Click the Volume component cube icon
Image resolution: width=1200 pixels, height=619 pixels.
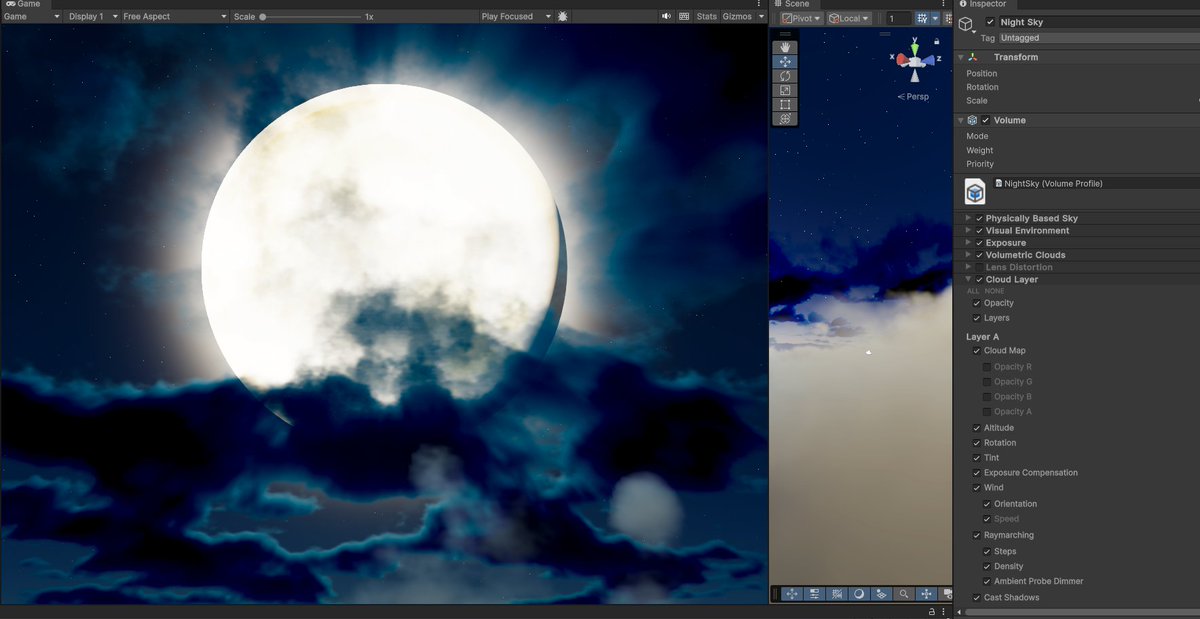(x=972, y=120)
